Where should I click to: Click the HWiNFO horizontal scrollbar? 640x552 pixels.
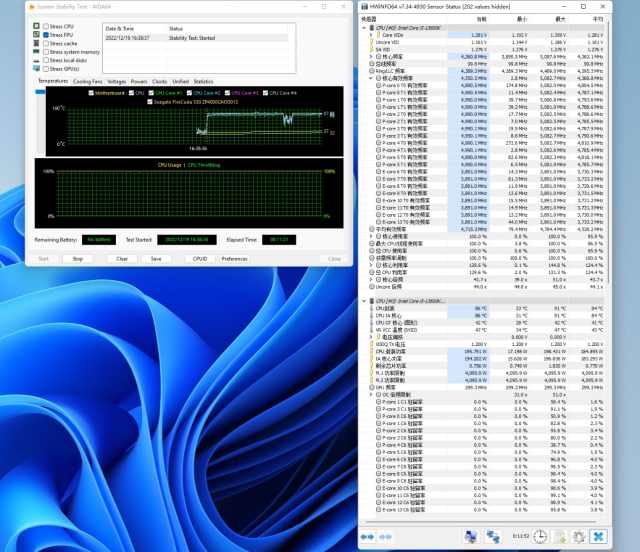(x=481, y=521)
